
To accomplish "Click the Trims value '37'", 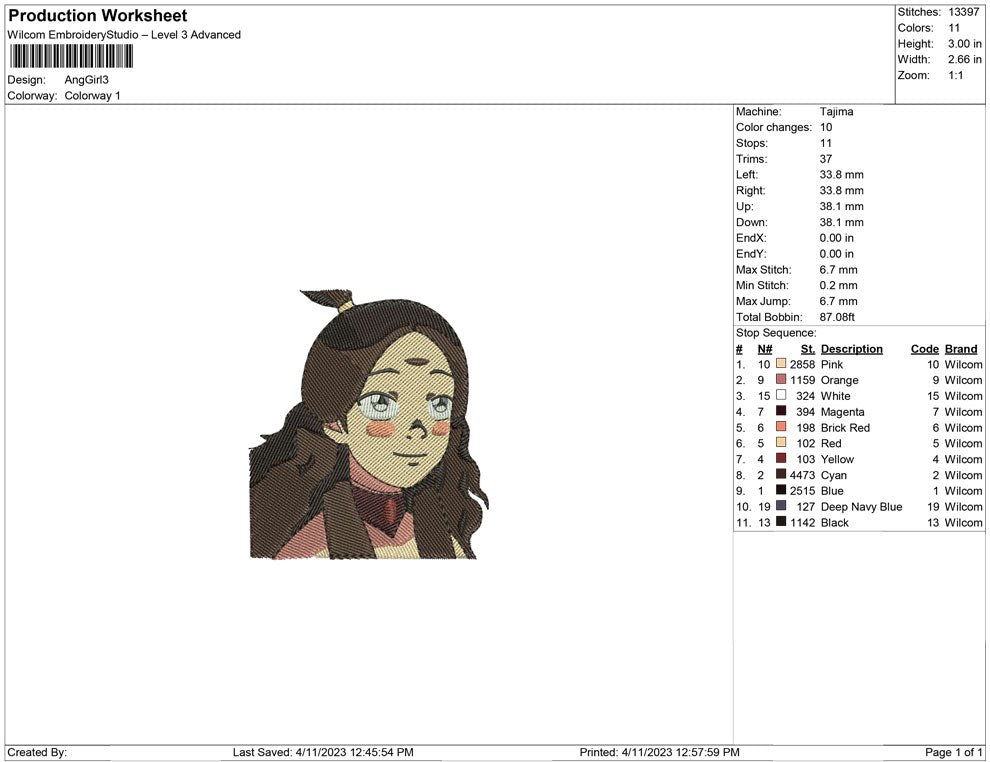I will coord(826,159).
